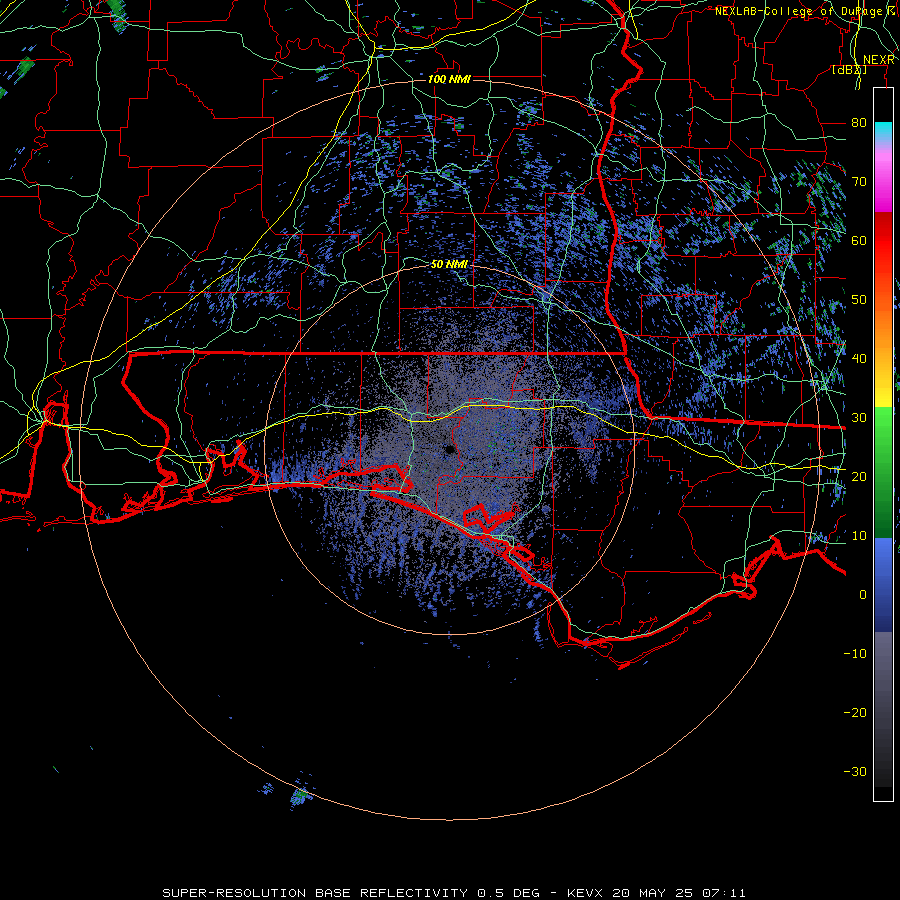Click the 70 value on the color scale
This screenshot has height=900, width=900.
[859, 182]
